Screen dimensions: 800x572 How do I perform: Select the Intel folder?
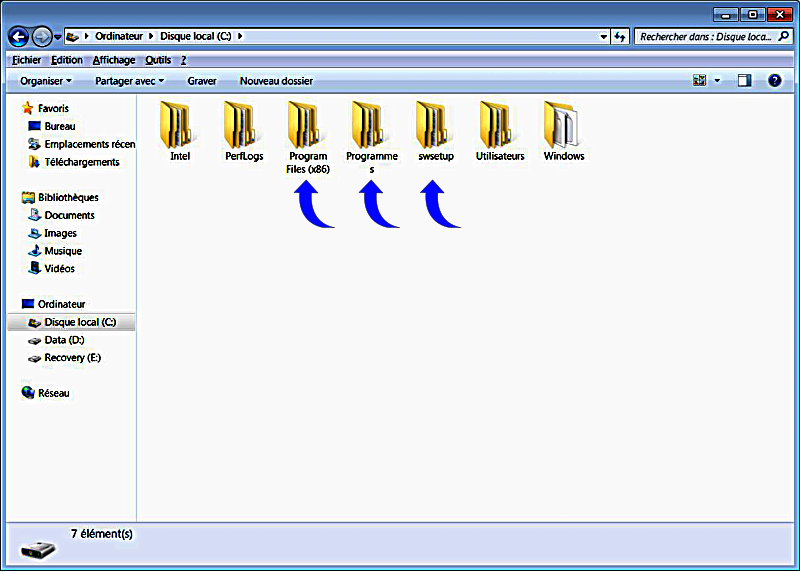pos(180,132)
